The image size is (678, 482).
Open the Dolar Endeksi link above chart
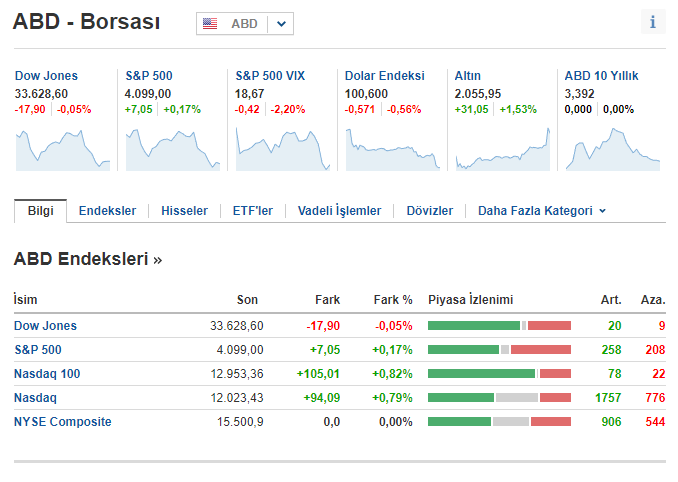384,76
